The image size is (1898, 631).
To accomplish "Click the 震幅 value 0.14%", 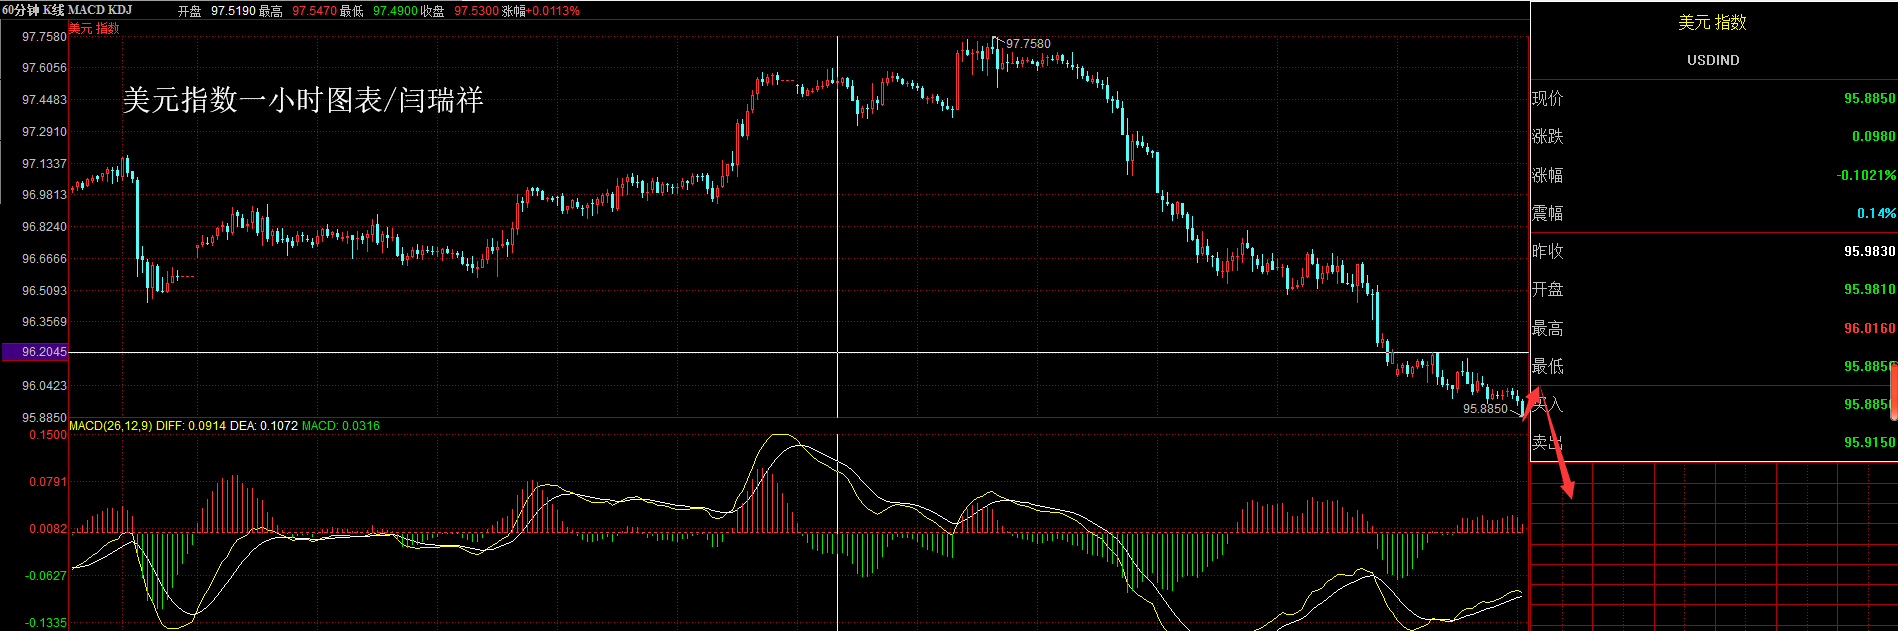I will coord(1877,213).
